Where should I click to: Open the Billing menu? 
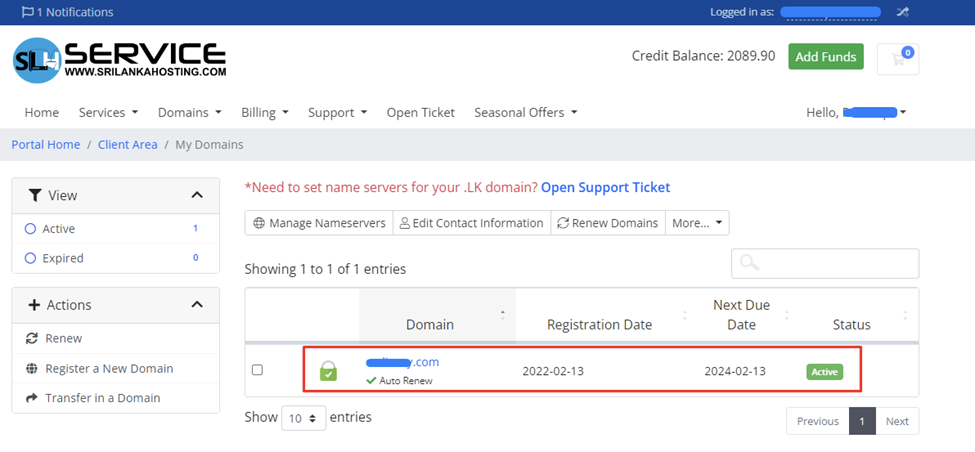(x=264, y=112)
